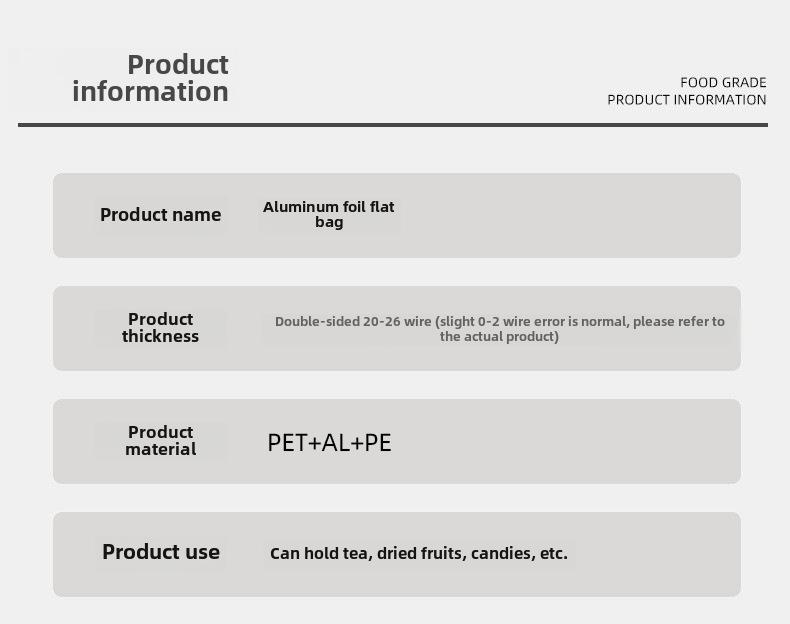
Task: Click the FOOD GRADE text
Action: click(723, 83)
